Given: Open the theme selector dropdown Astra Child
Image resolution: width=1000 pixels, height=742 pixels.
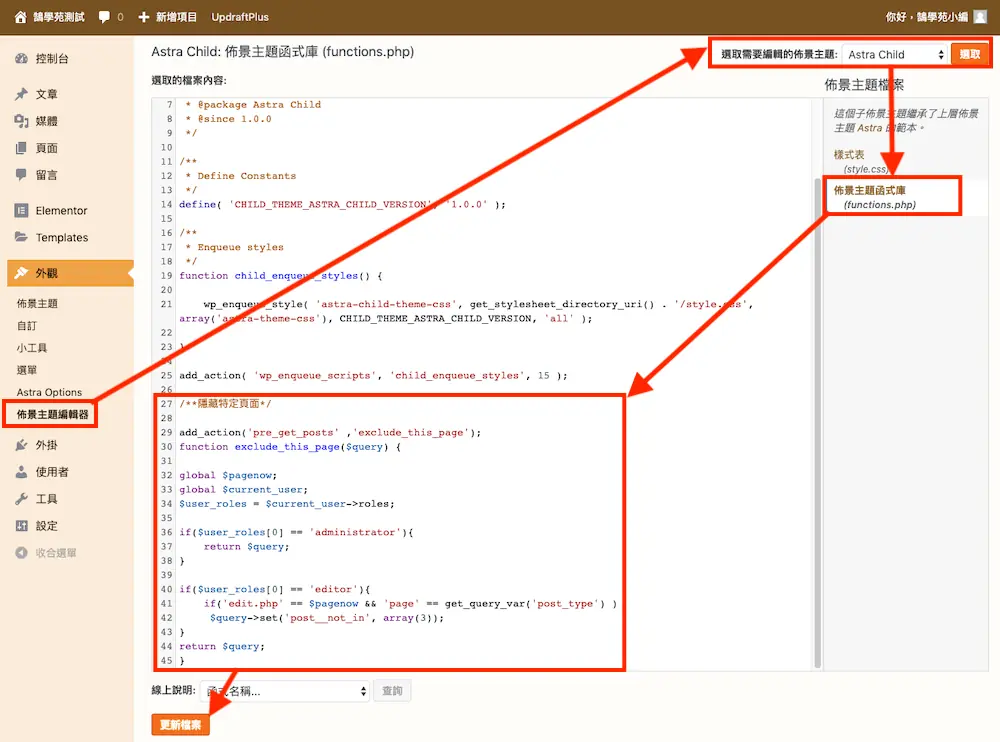Looking at the screenshot, I should point(894,55).
